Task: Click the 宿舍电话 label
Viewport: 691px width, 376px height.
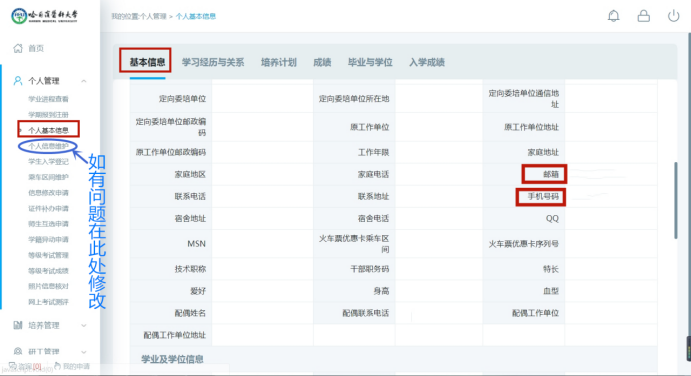Action: [x=373, y=218]
